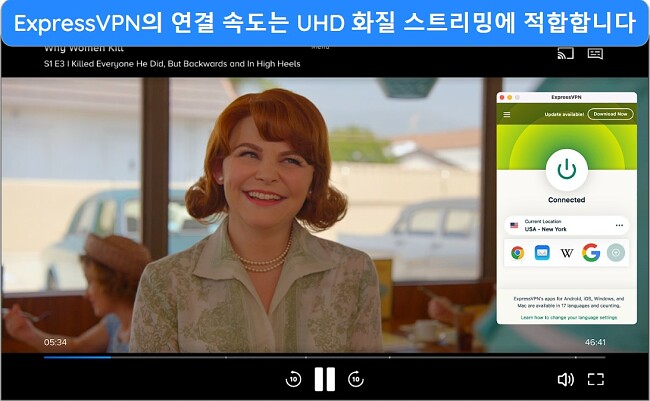Click the US flag icon
Image resolution: width=650 pixels, height=401 pixels.
pyautogui.click(x=514, y=226)
